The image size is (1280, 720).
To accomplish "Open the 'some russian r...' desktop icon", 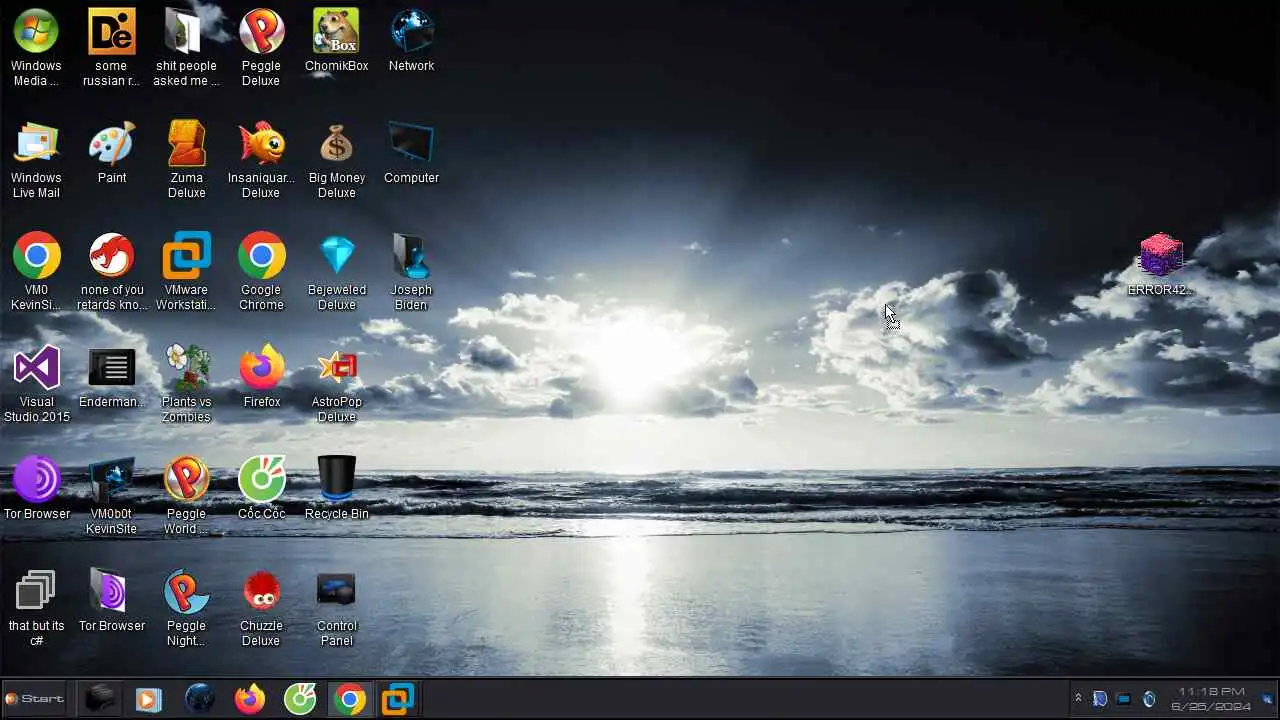I will click(111, 47).
